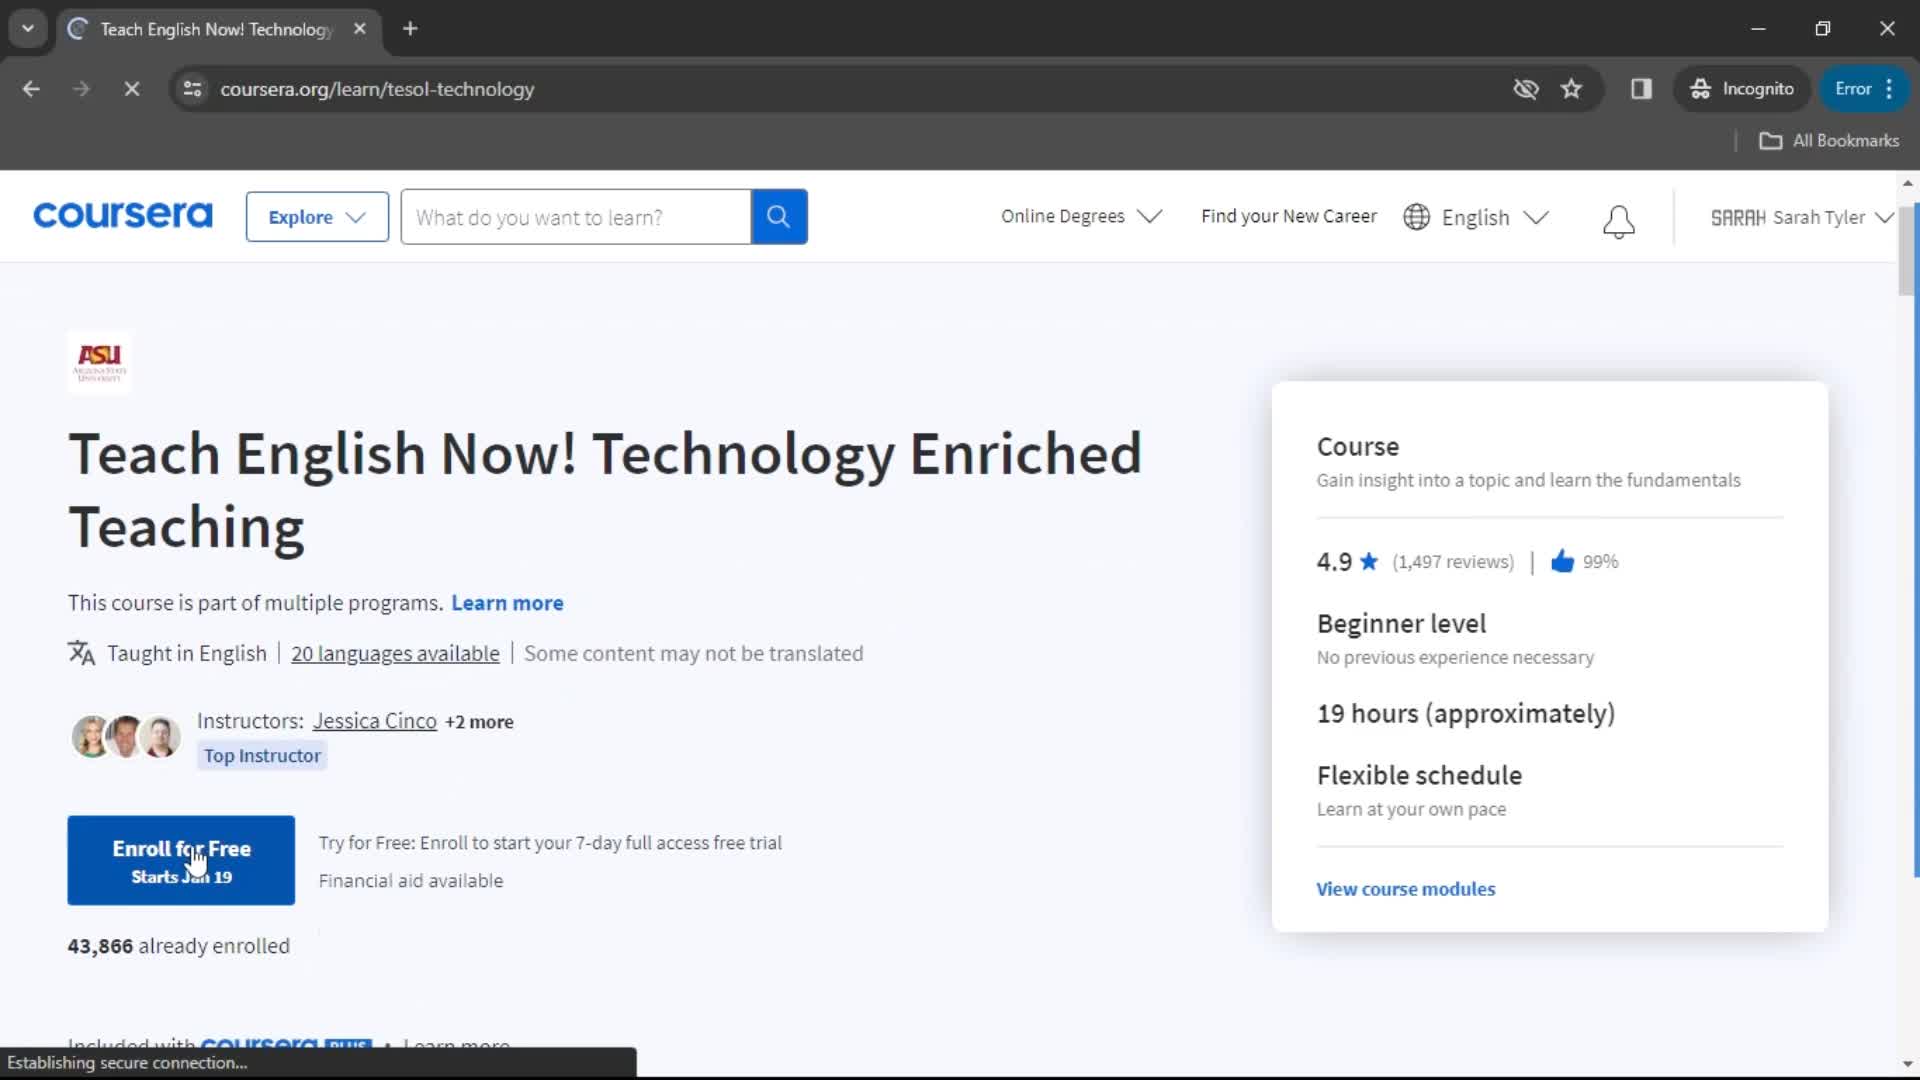Screen dimensions: 1920x1080
Task: Open the All Bookmarks folder
Action: coord(1829,141)
